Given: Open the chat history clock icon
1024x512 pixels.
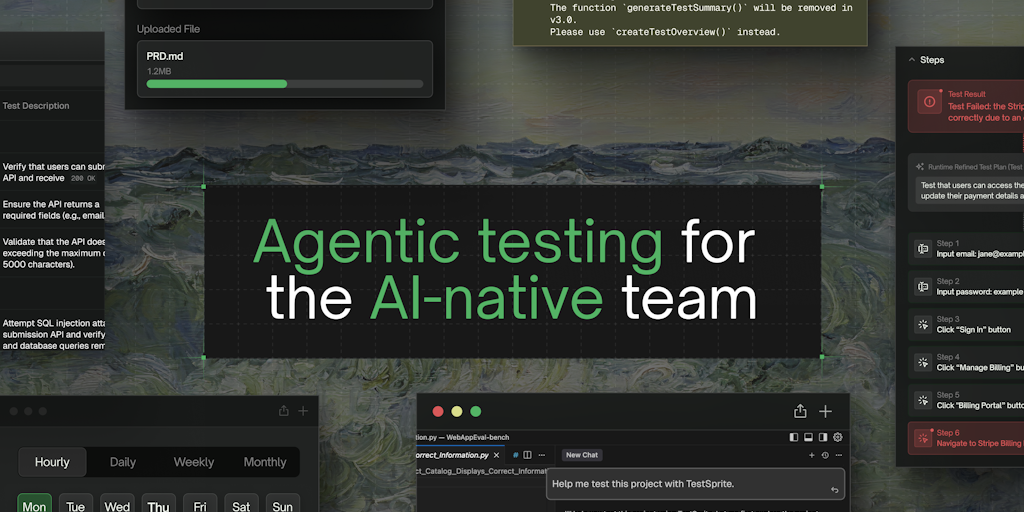Looking at the screenshot, I should coord(825,455).
